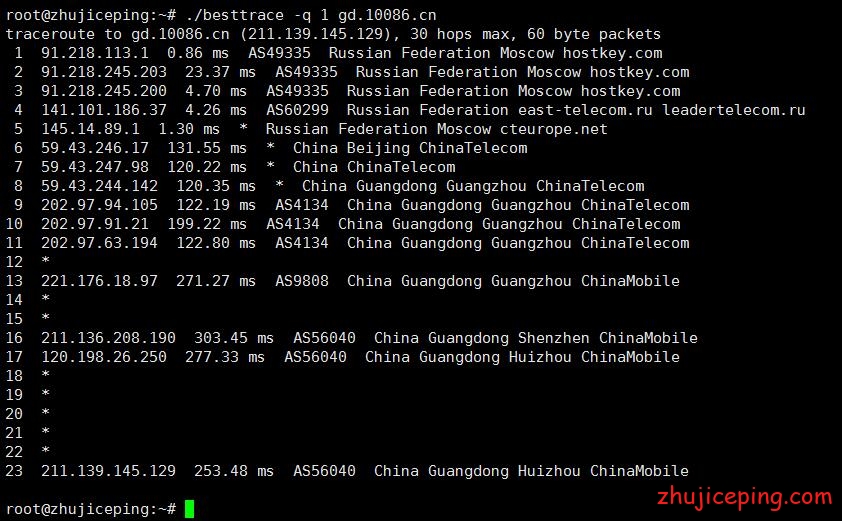Click hop 2 IP '91.218.245.203'
Image resolution: width=842 pixels, height=521 pixels.
point(104,72)
